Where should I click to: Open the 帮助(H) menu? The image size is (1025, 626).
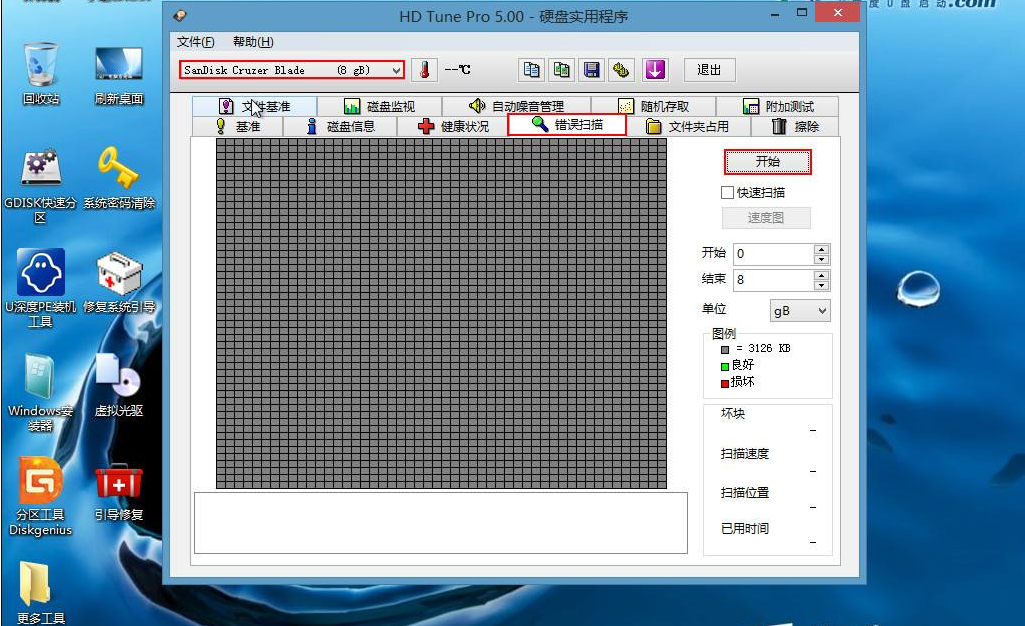[252, 42]
